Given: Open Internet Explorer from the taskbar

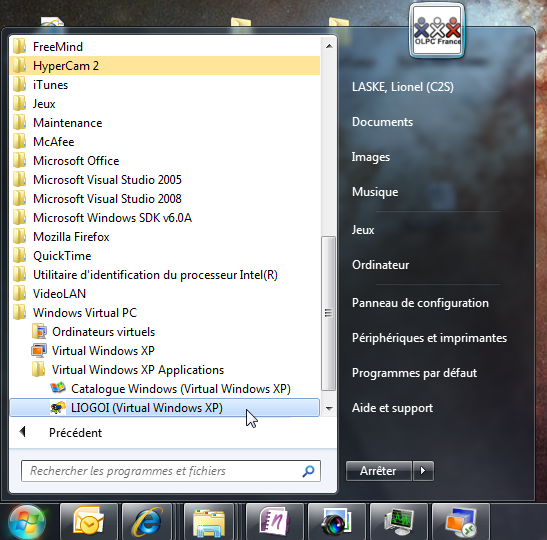Looking at the screenshot, I should (147, 522).
